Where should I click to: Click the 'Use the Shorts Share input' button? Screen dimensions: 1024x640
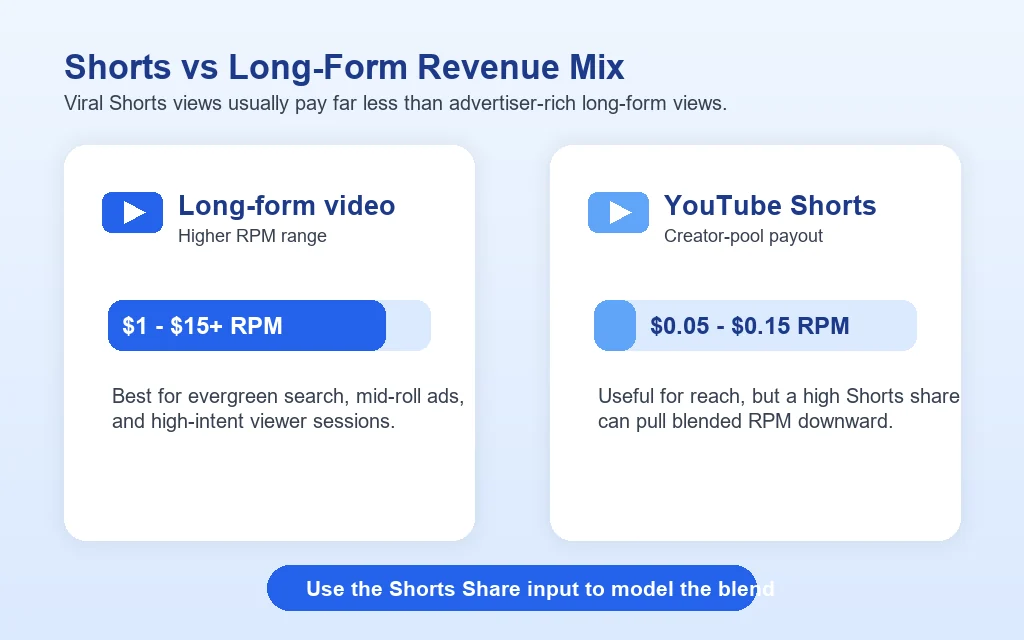(512, 588)
